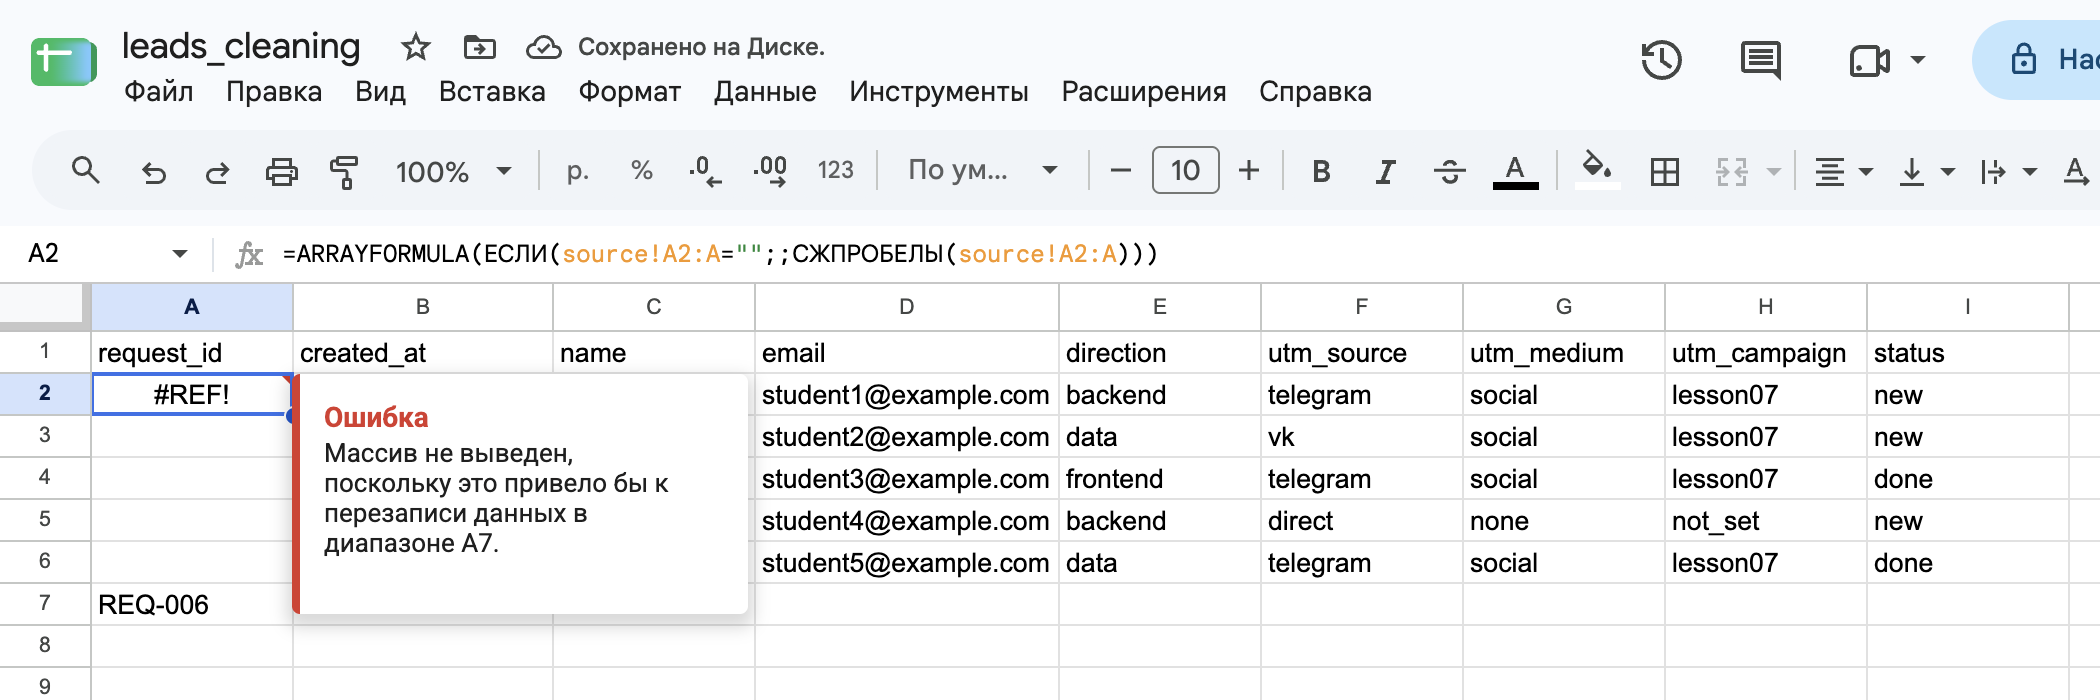Screen dimensions: 2100x700
Task: Toggle strikethrough formatting
Action: 1449,172
